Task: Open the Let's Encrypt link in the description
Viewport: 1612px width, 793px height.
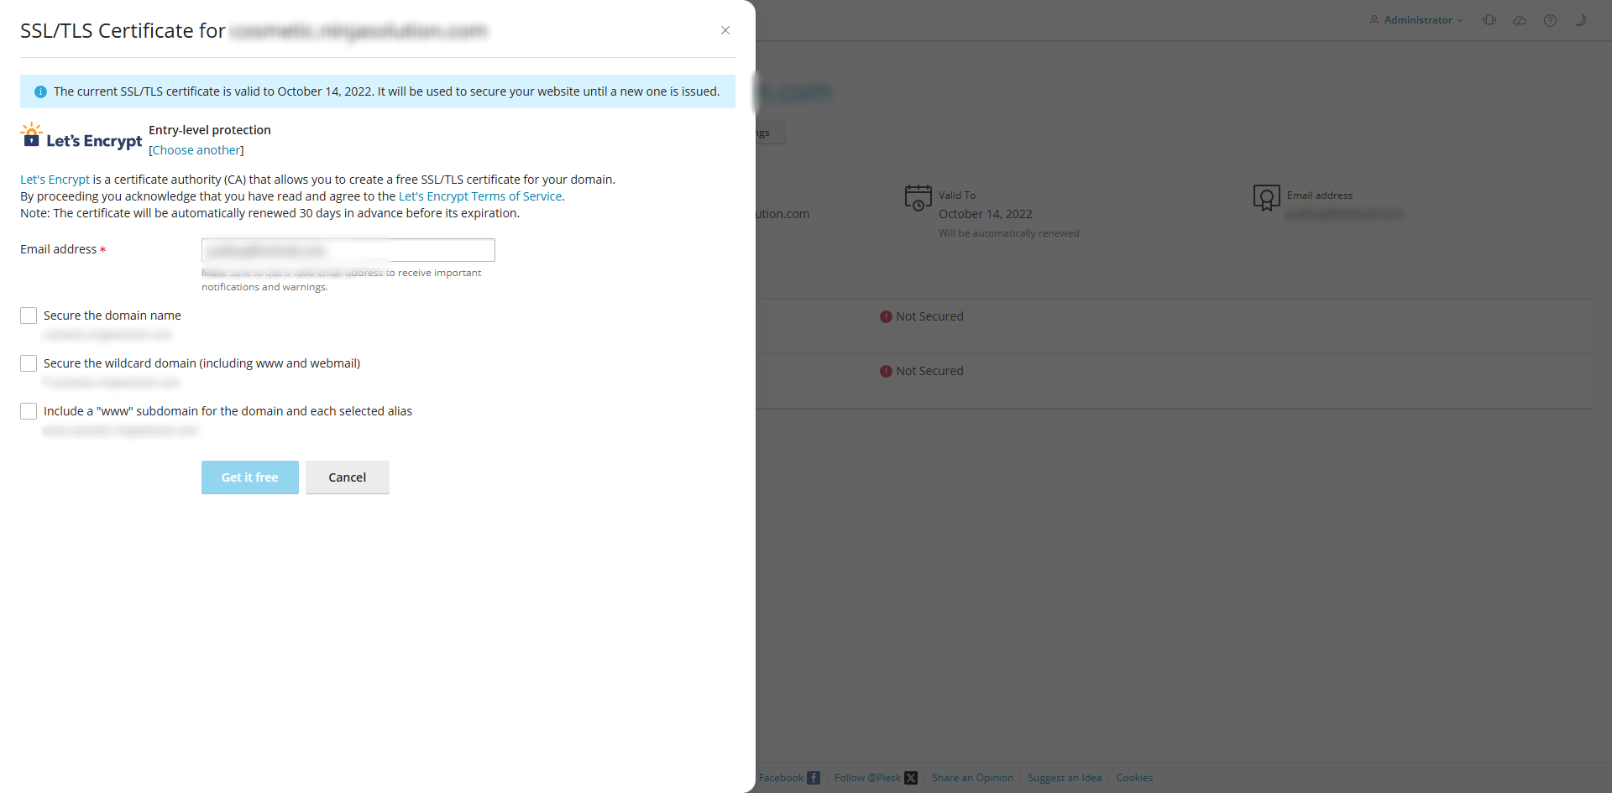Action: [x=55, y=180]
